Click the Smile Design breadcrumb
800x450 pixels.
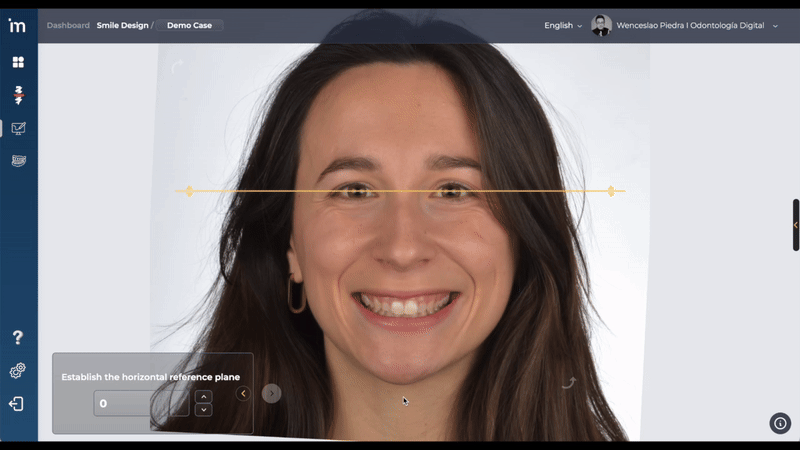(122, 26)
